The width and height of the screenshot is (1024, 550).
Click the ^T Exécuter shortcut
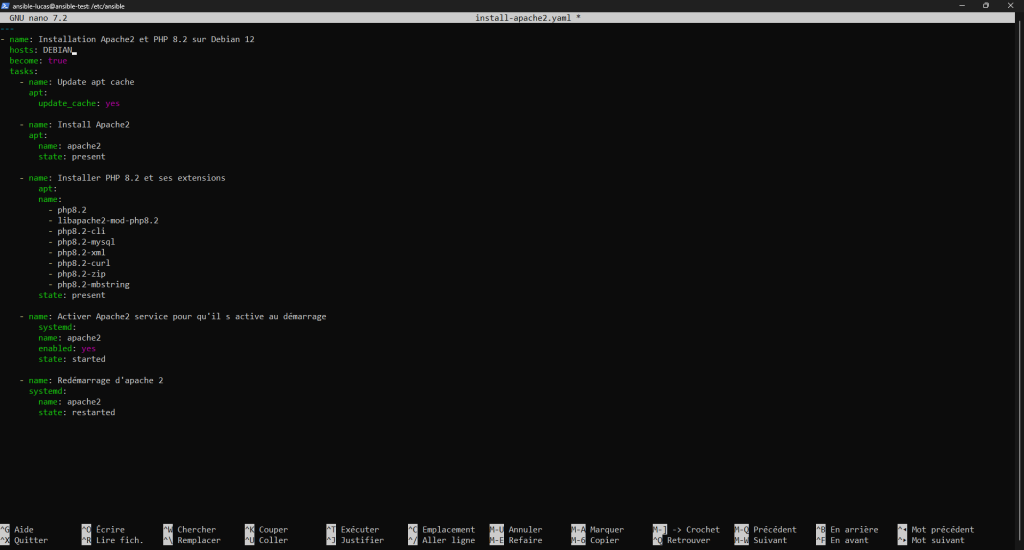pyautogui.click(x=353, y=530)
